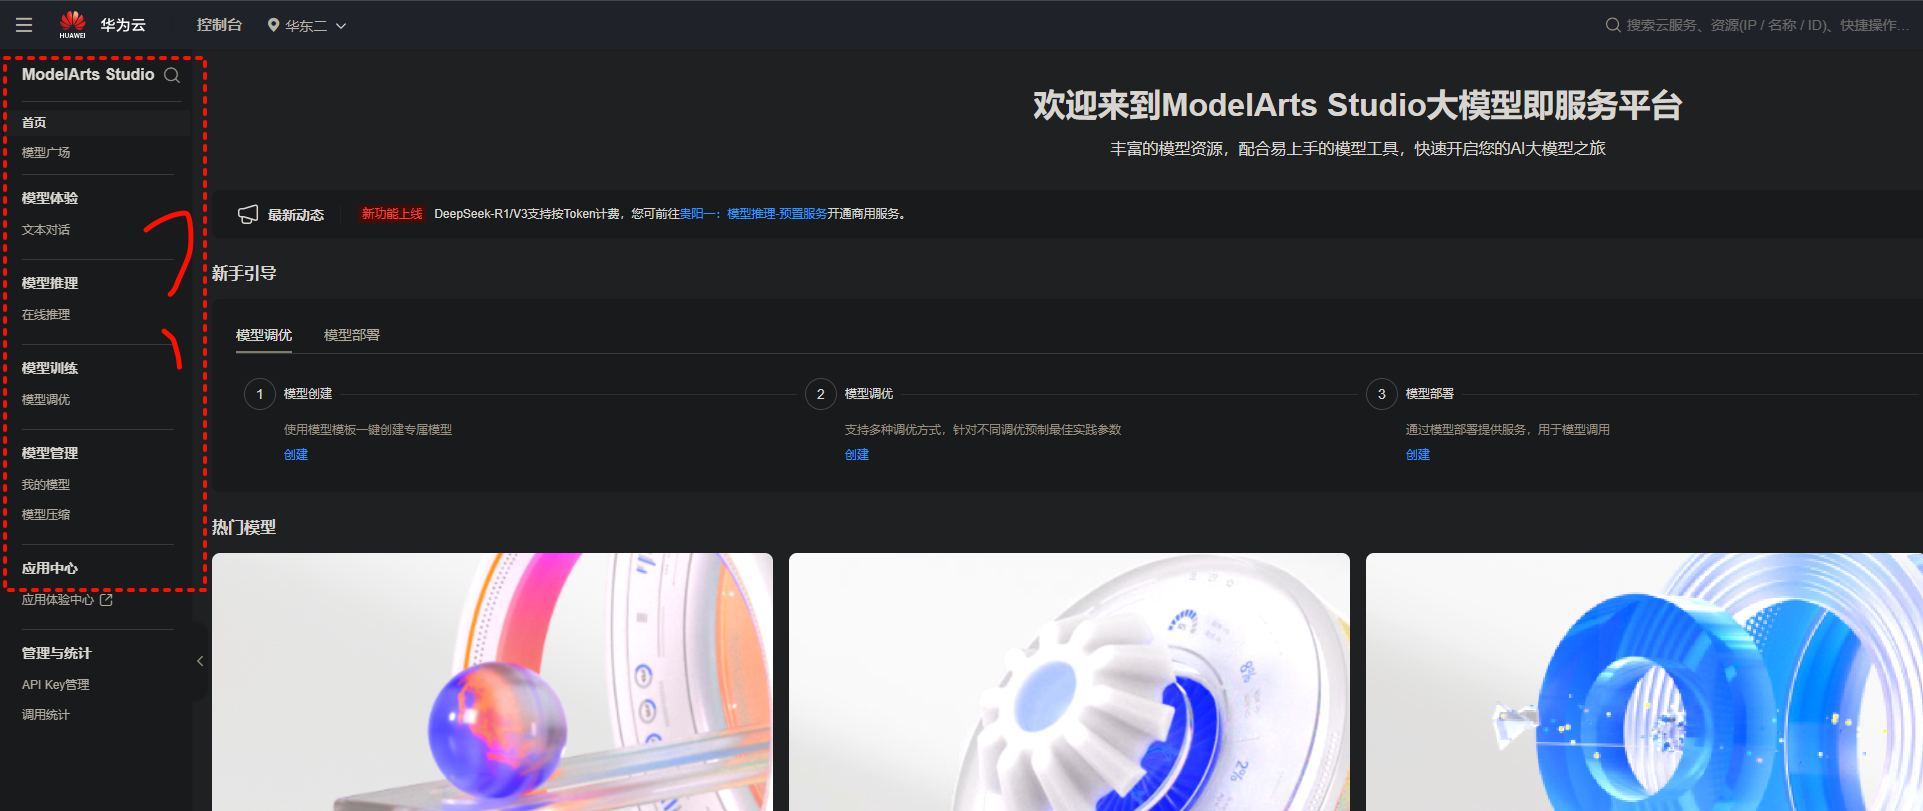Open 应用体验中心 in the sidebar

(58, 600)
